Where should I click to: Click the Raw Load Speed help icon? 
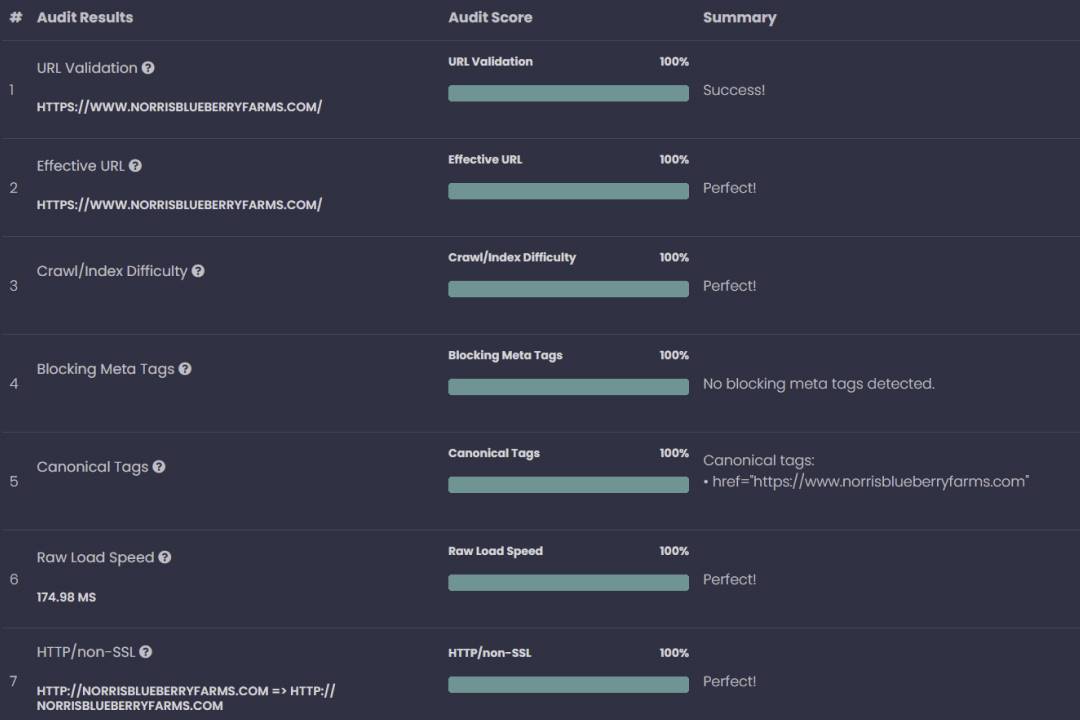pyautogui.click(x=164, y=556)
